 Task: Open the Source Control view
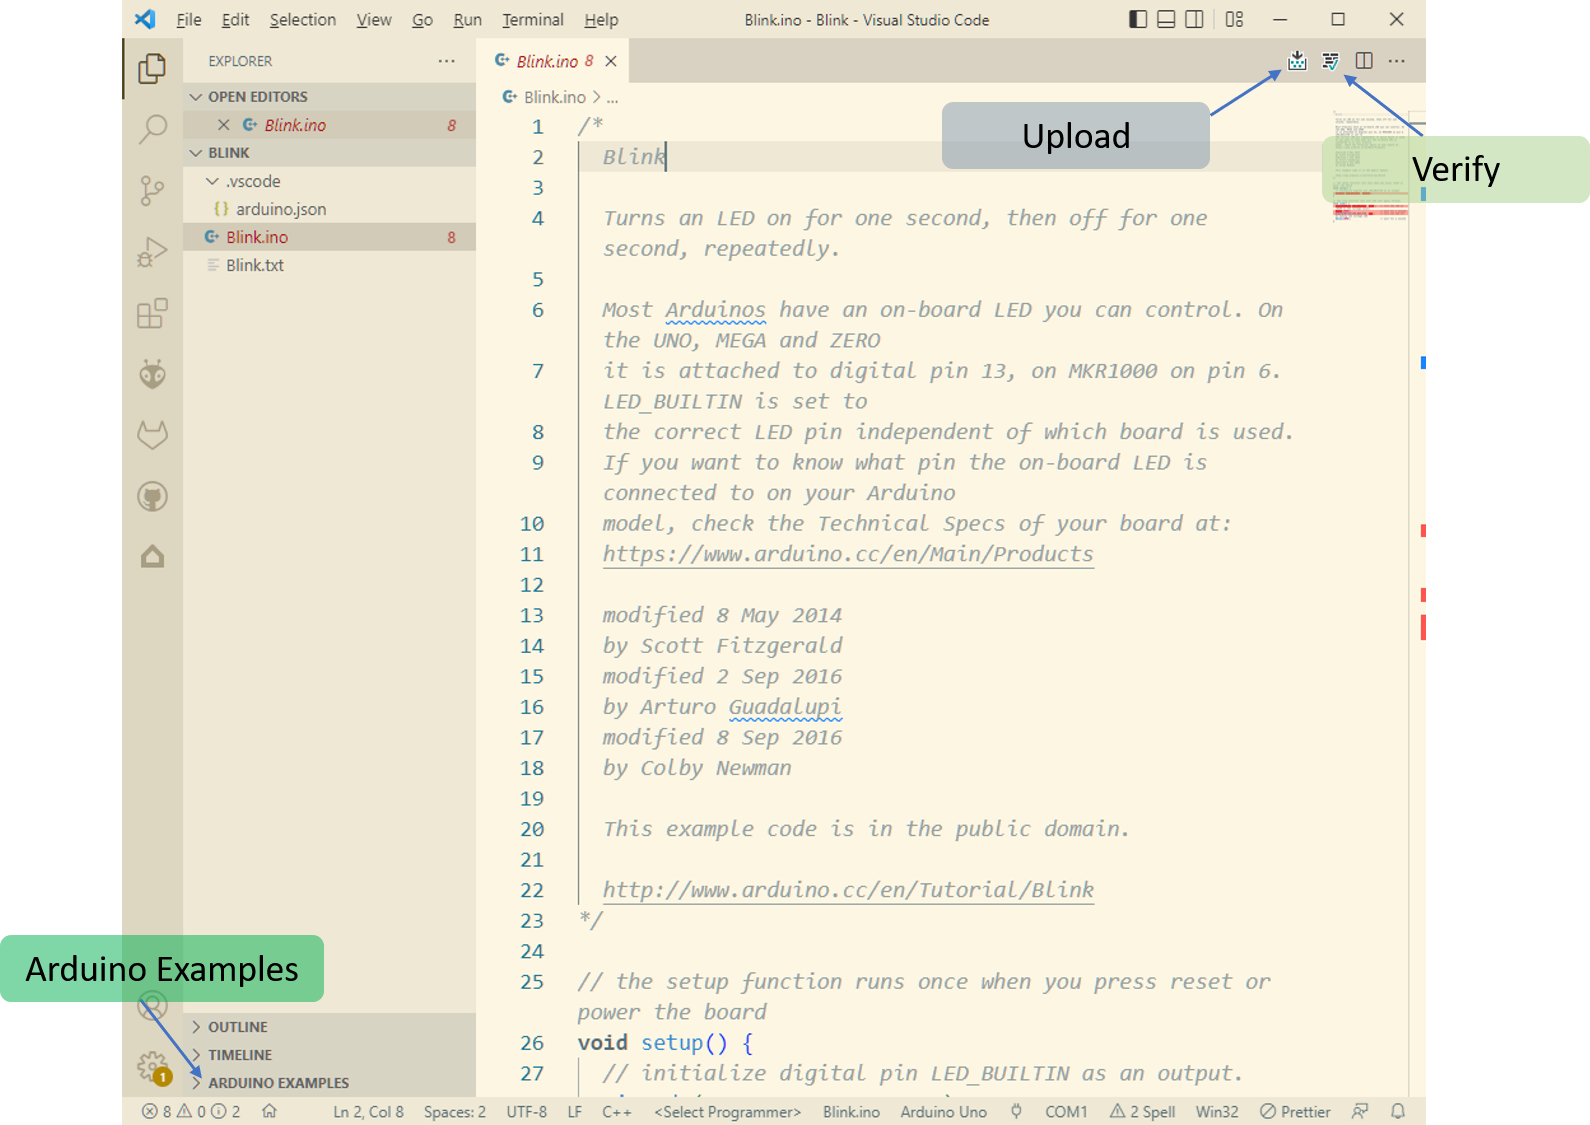pyautogui.click(x=152, y=190)
